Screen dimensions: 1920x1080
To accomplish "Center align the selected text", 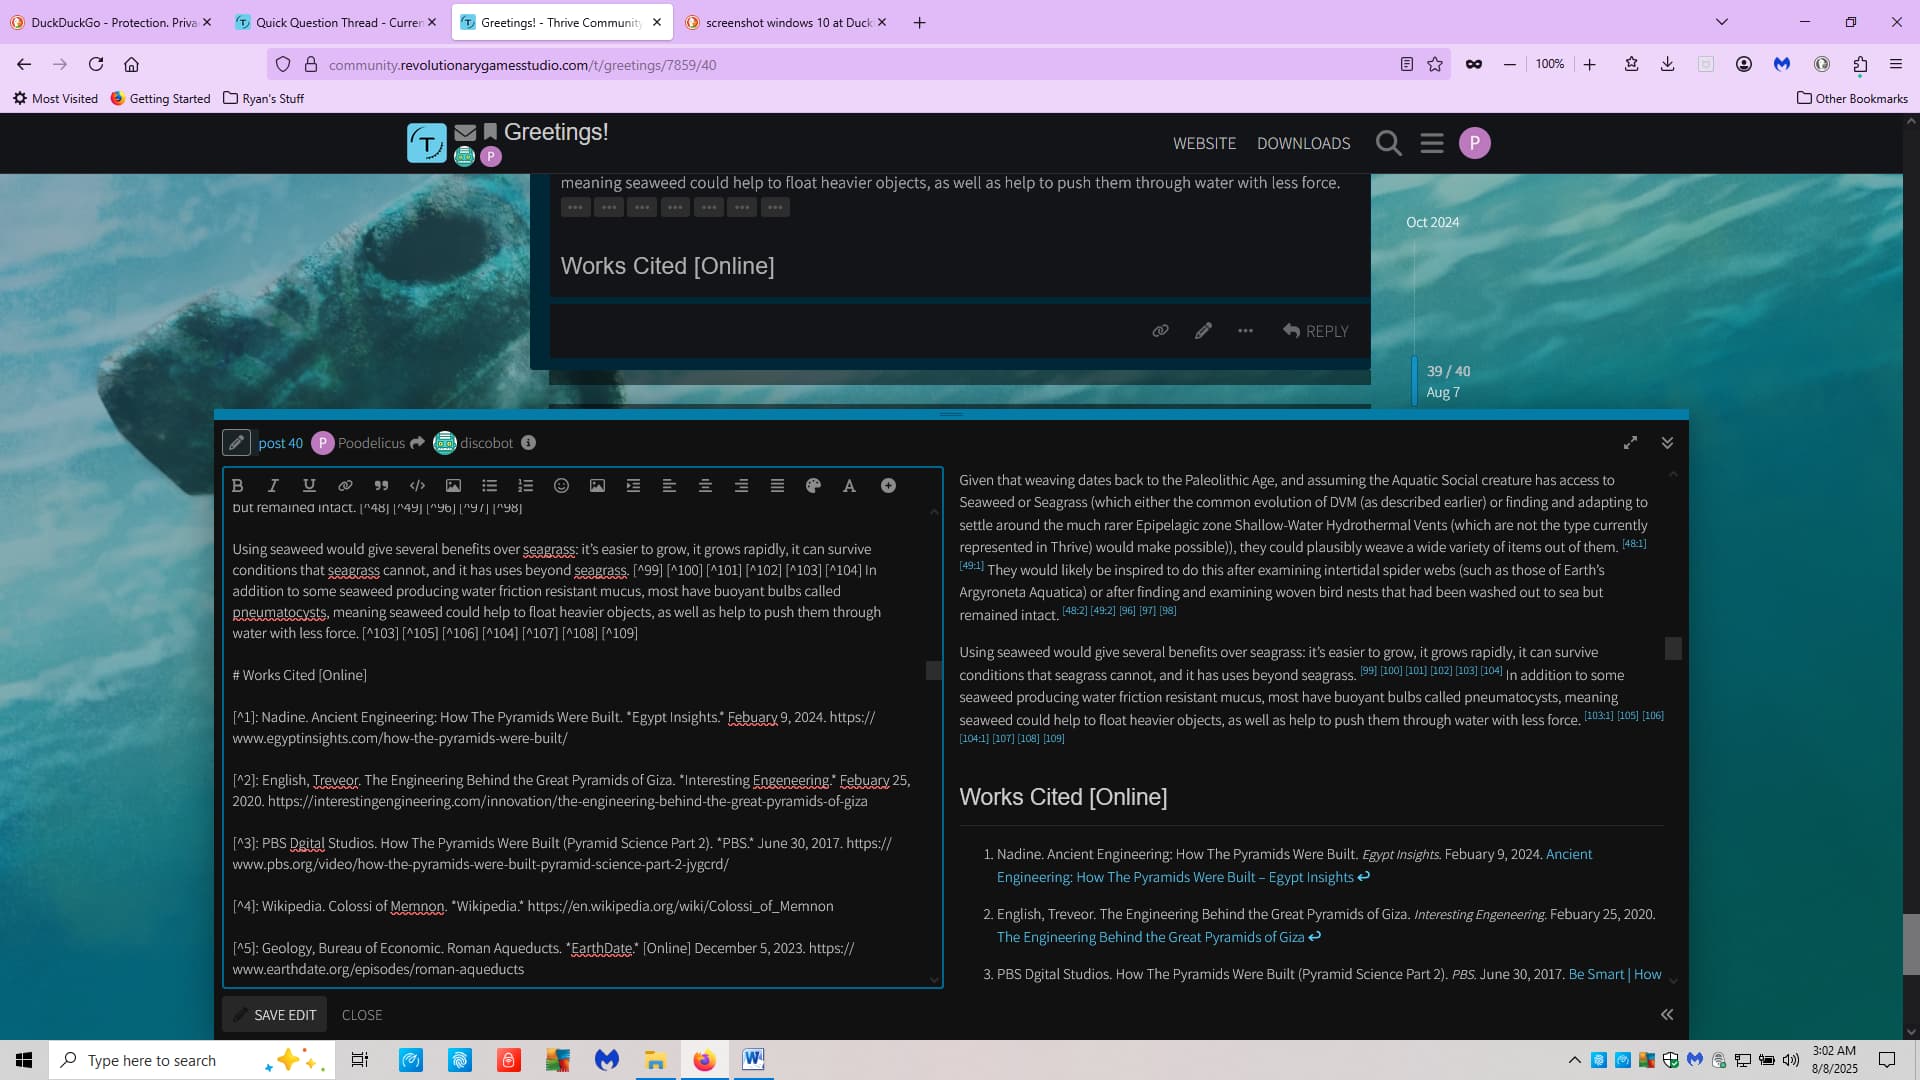I will coord(705,486).
